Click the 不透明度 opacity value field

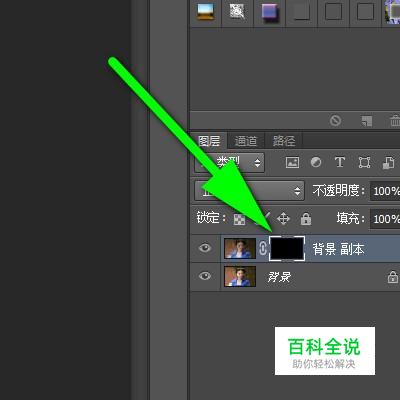[385, 191]
